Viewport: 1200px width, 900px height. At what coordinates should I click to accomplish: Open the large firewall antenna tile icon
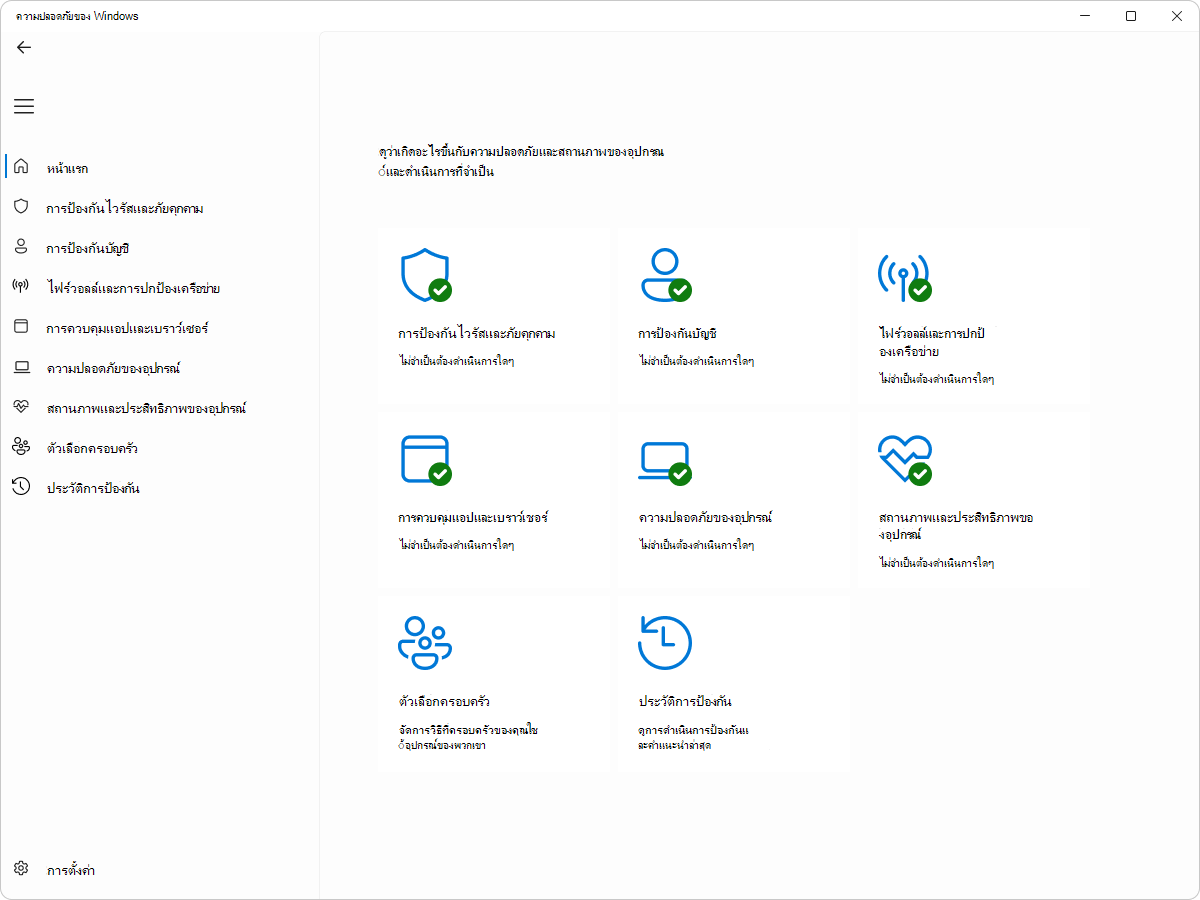point(905,276)
